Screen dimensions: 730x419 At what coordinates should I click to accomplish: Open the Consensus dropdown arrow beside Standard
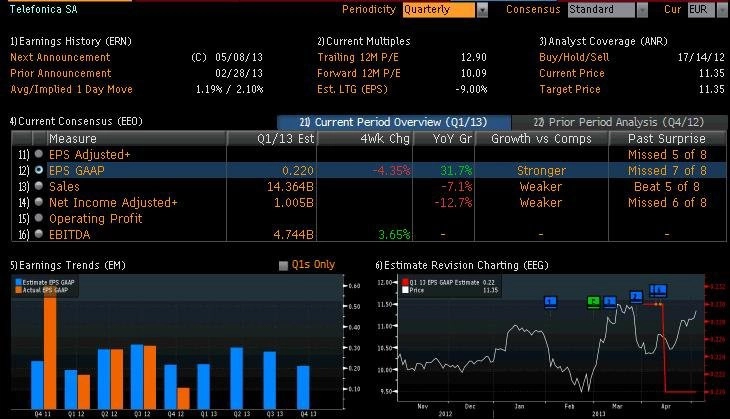642,10
